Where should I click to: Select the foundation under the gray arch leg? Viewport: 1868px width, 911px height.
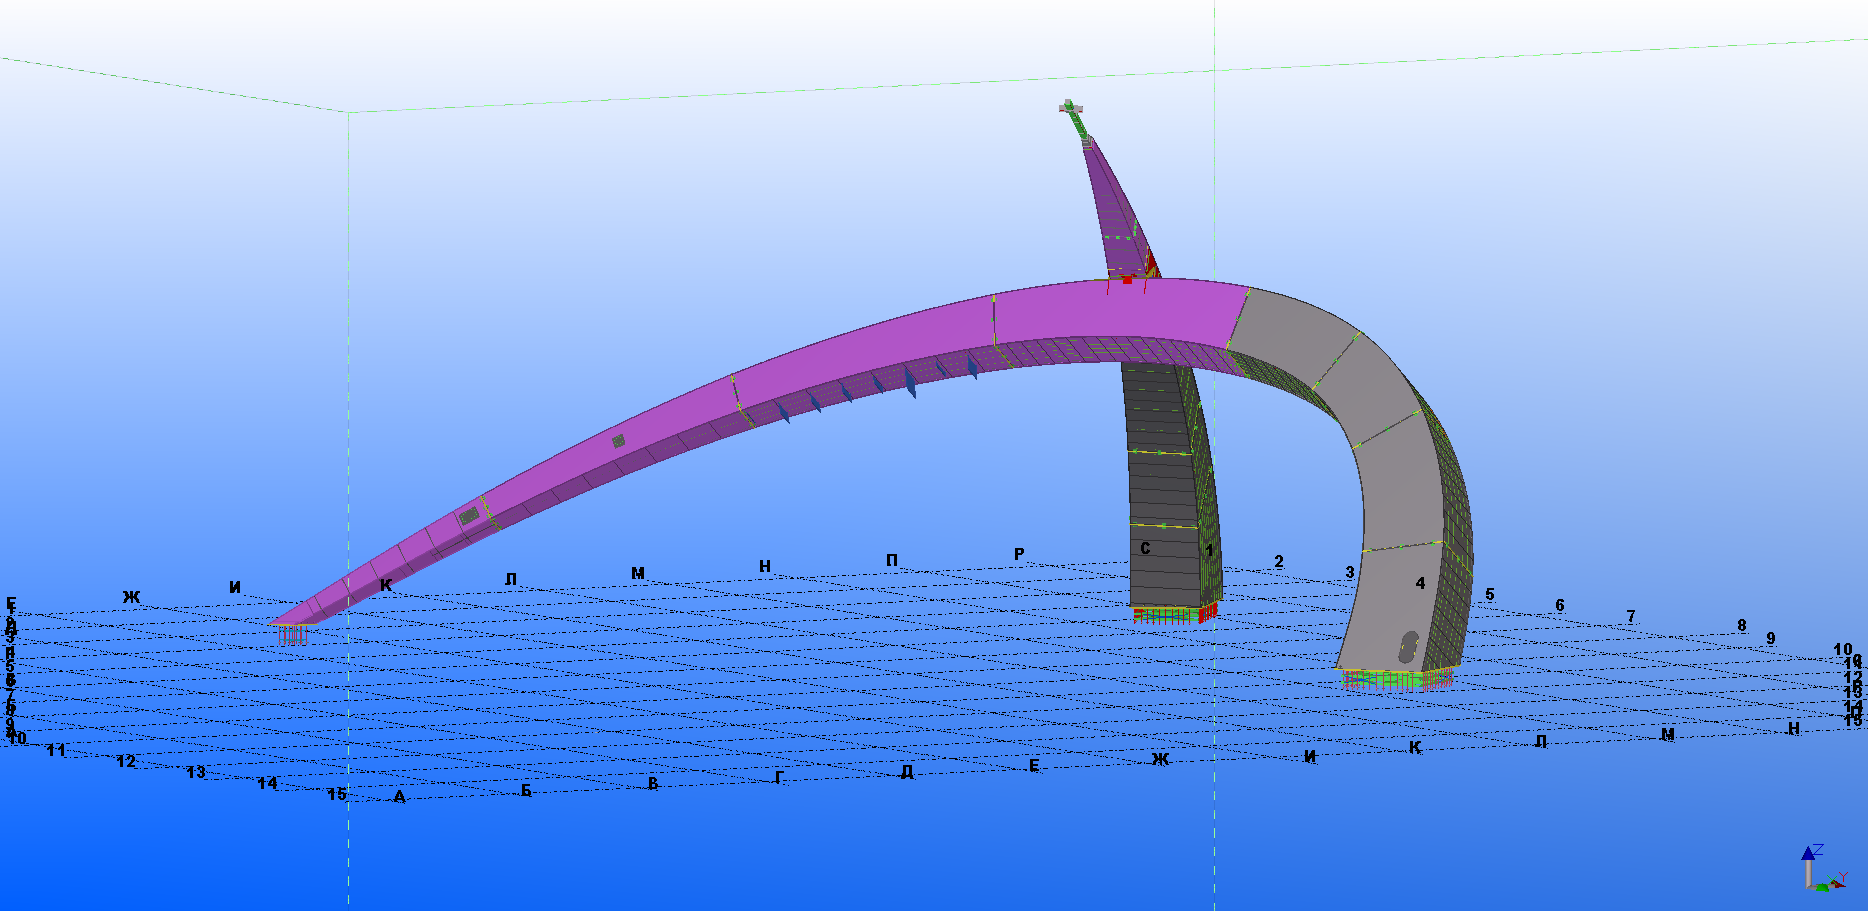1395,680
